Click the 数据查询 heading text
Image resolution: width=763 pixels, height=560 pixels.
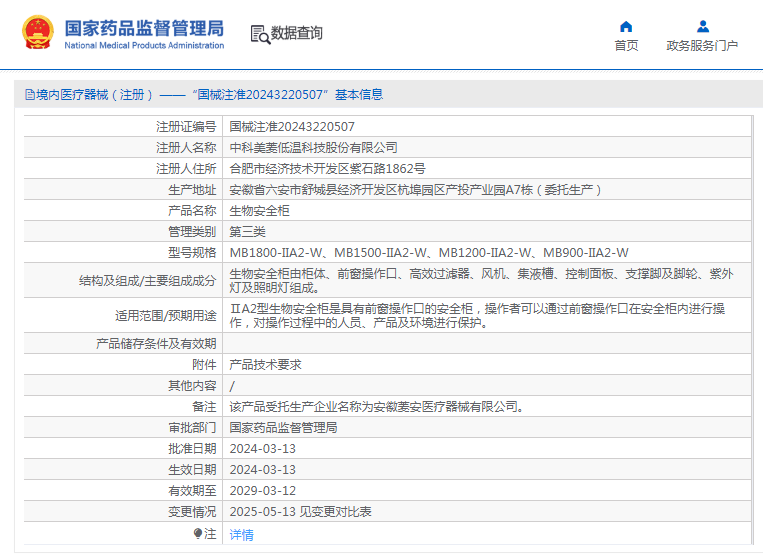coord(296,33)
